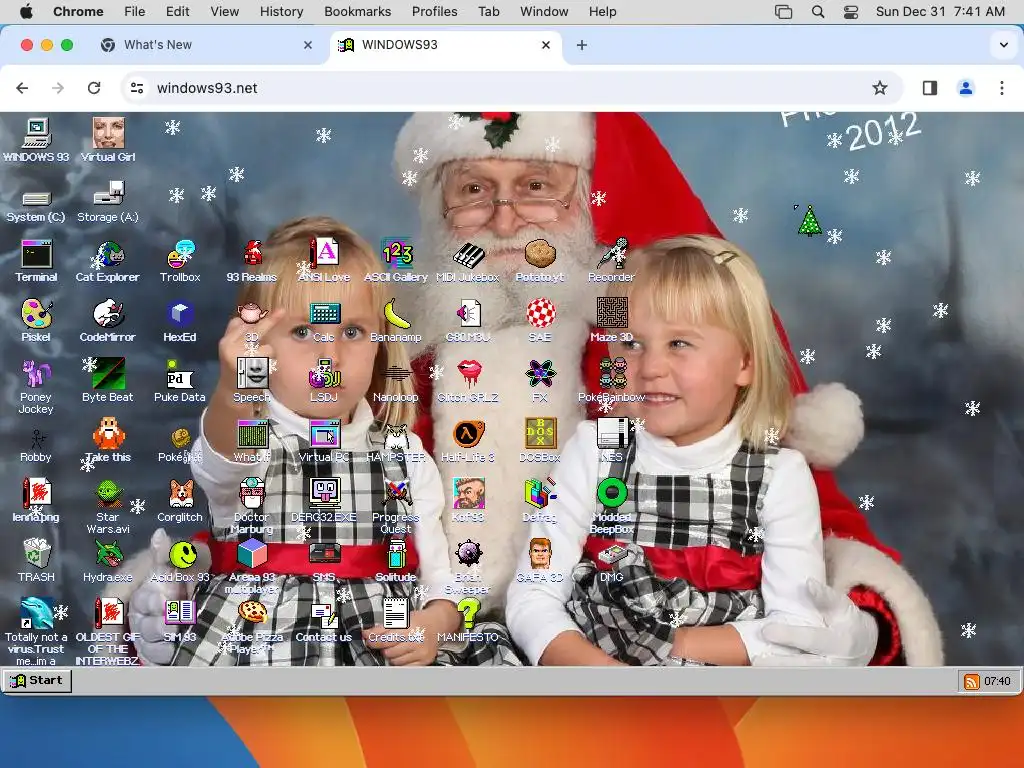
Task: Open the MANIFESTO question mark icon
Action: coord(468,615)
